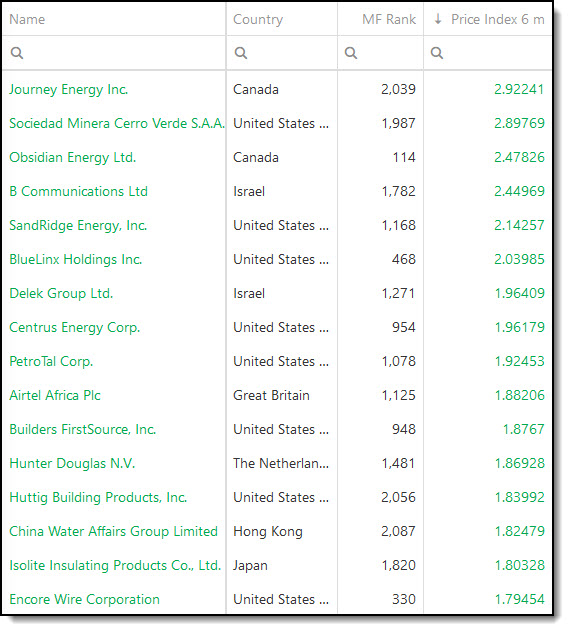Select MF Rank value 954

404,327
